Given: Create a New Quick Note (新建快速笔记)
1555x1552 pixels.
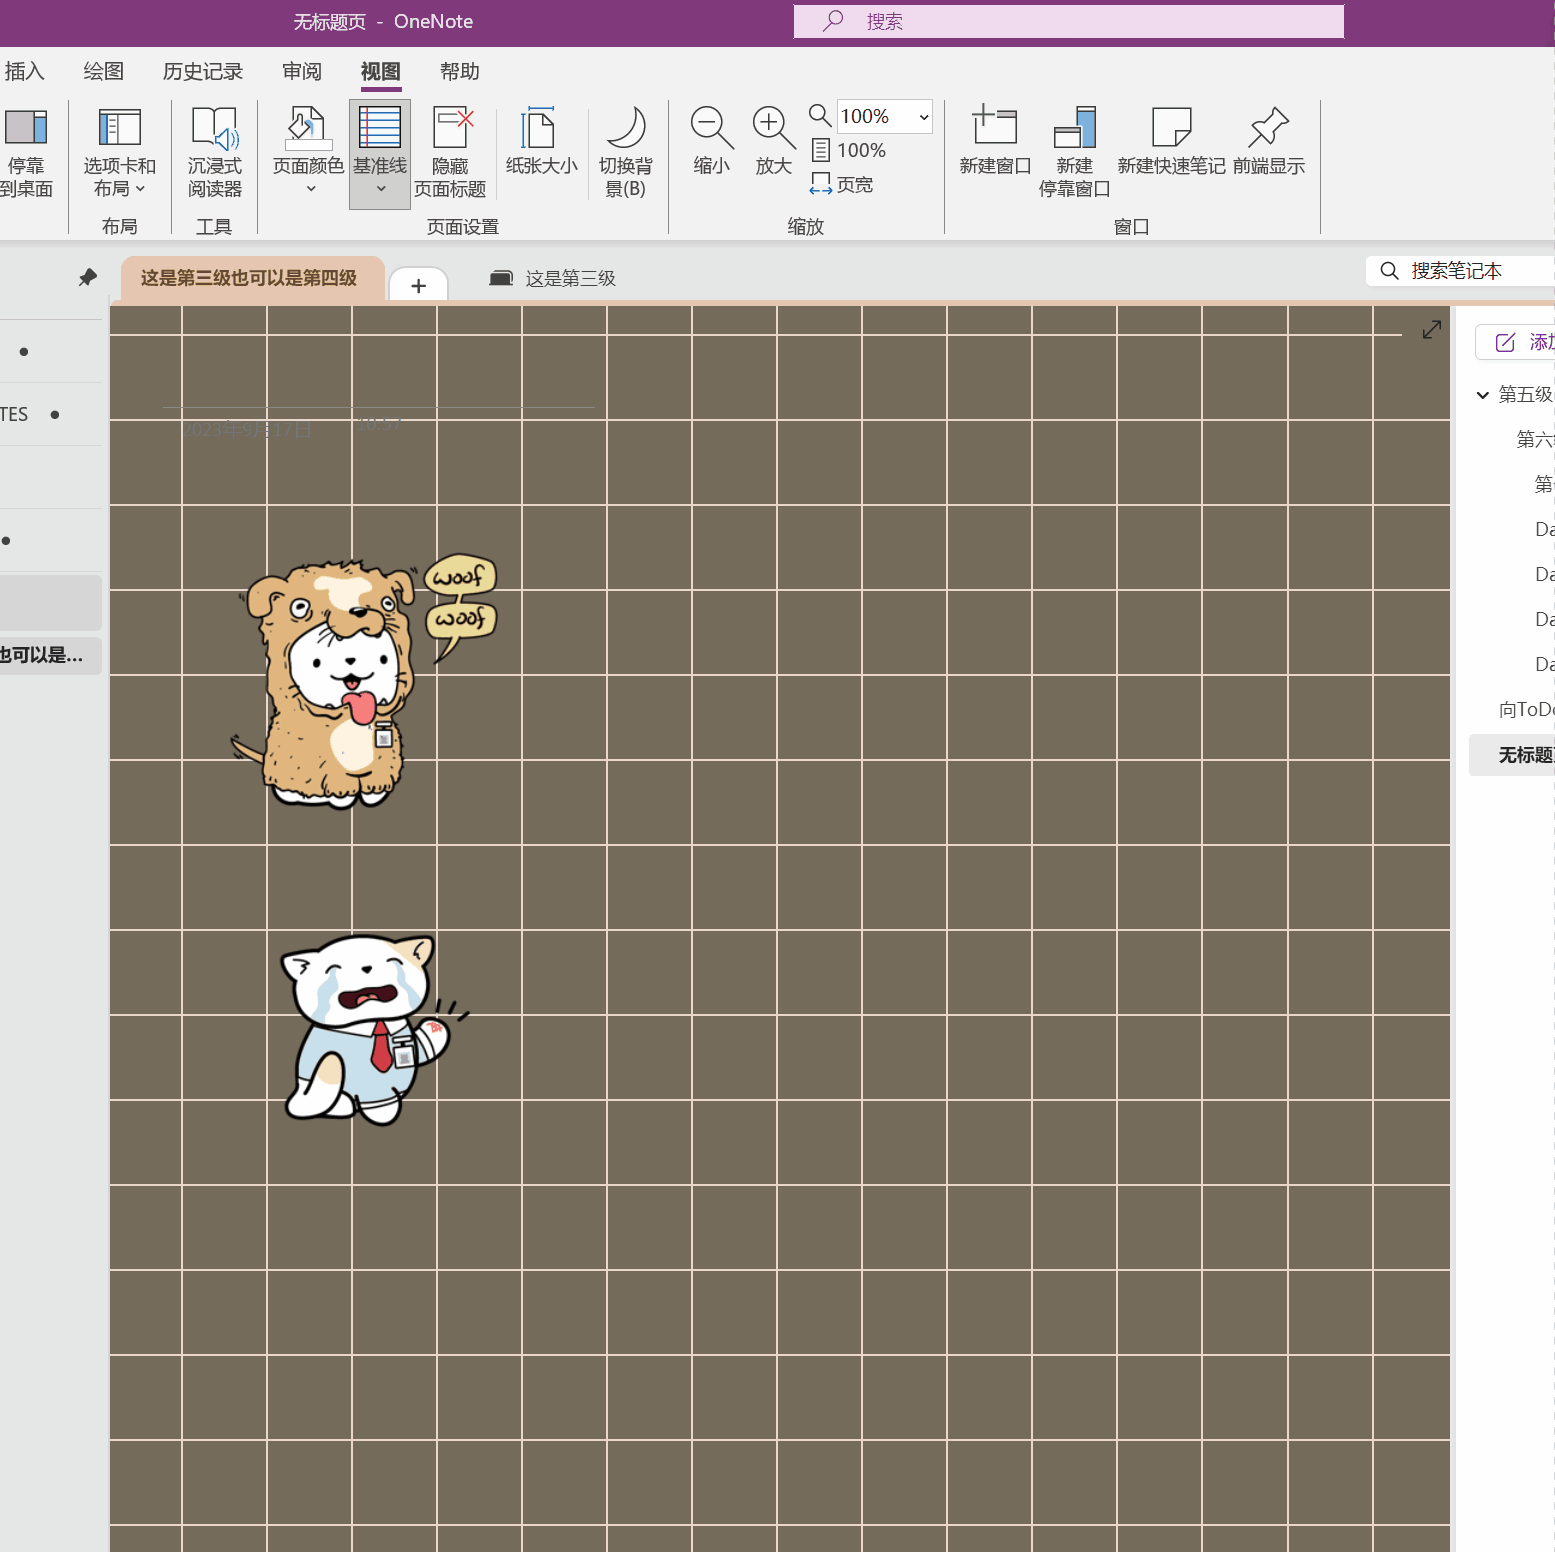Looking at the screenshot, I should [x=1171, y=128].
